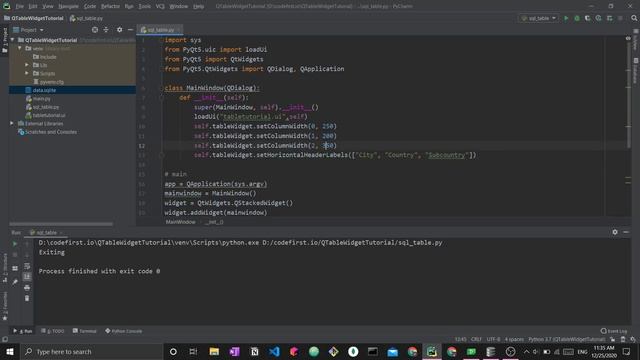Open the Refactor menu
The width and height of the screenshot is (640, 360).
click(110, 7)
